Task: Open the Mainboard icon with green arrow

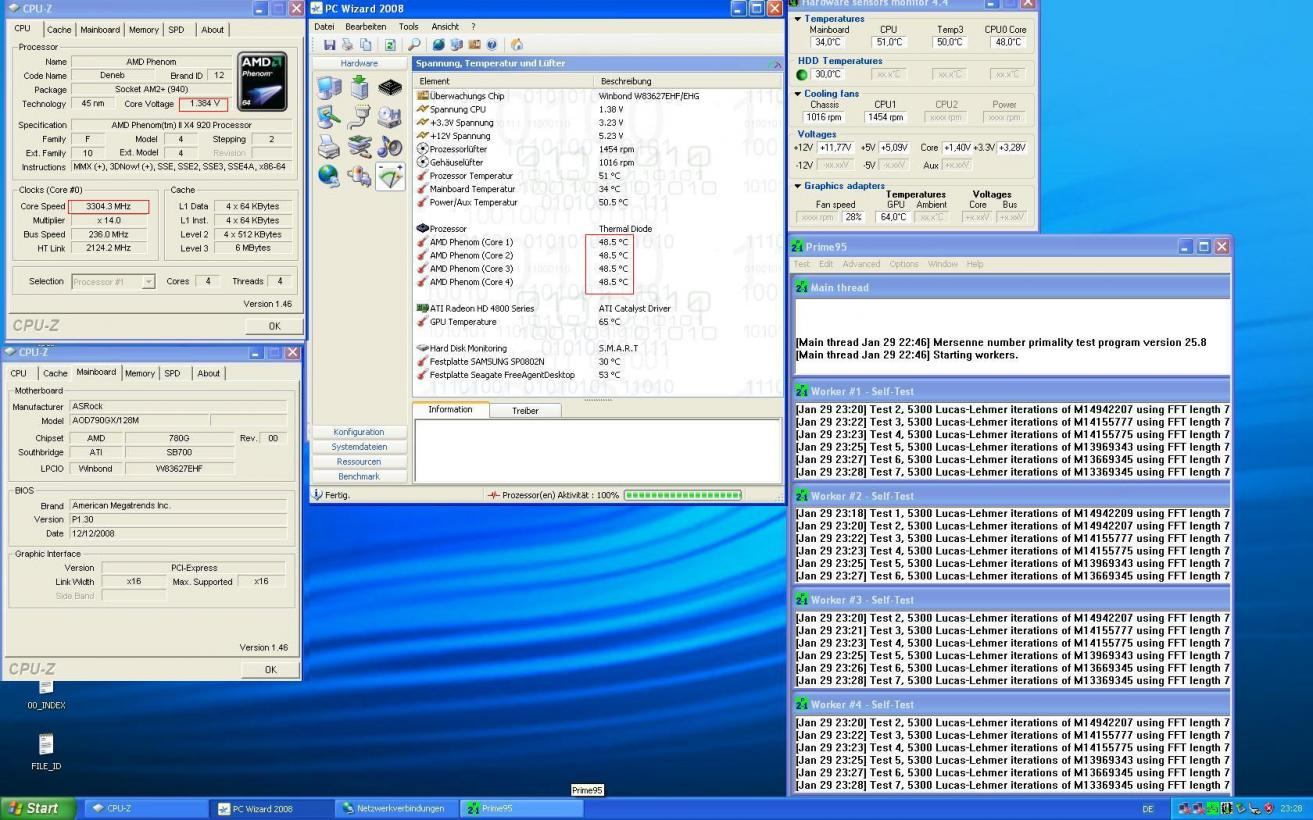Action: pyautogui.click(x=359, y=88)
